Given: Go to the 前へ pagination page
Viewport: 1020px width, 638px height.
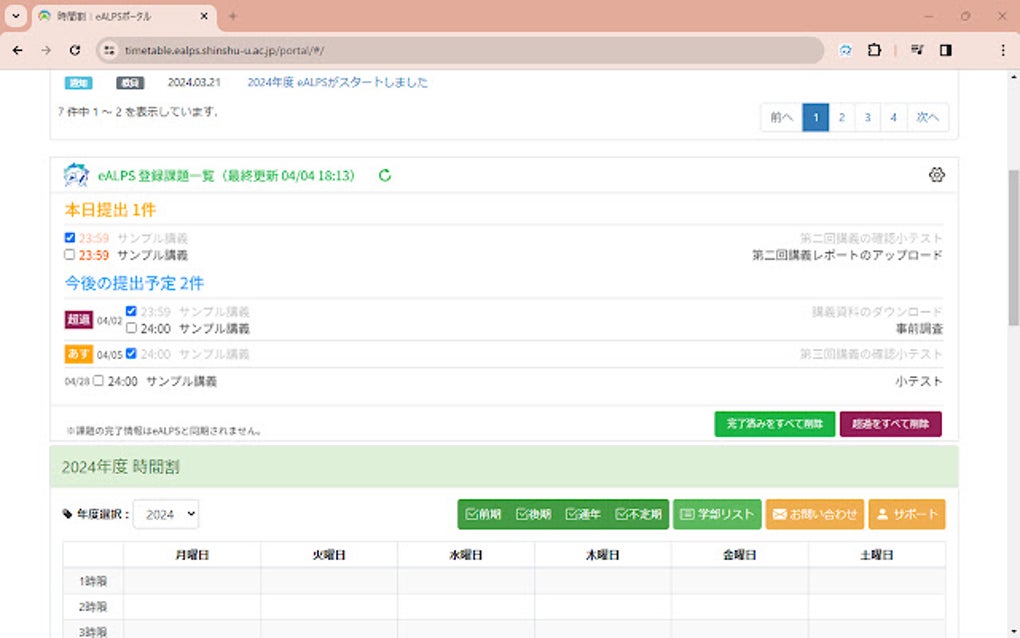Looking at the screenshot, I should pos(781,117).
